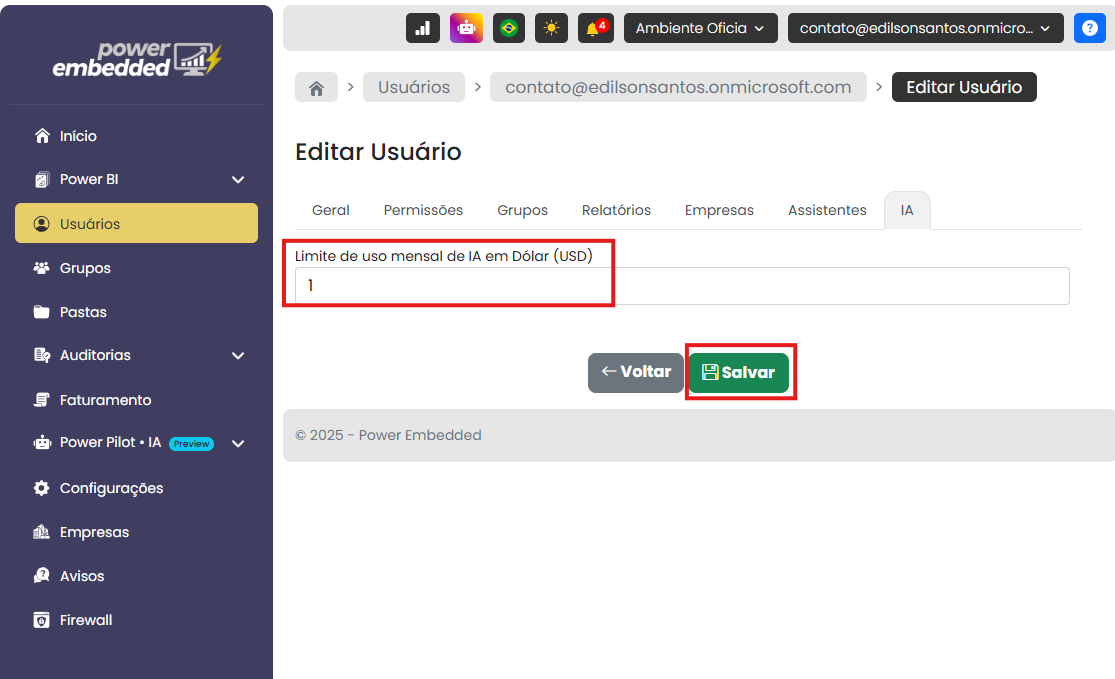Click the green Salvar button
The height and width of the screenshot is (679, 1115).
pyautogui.click(x=738, y=372)
